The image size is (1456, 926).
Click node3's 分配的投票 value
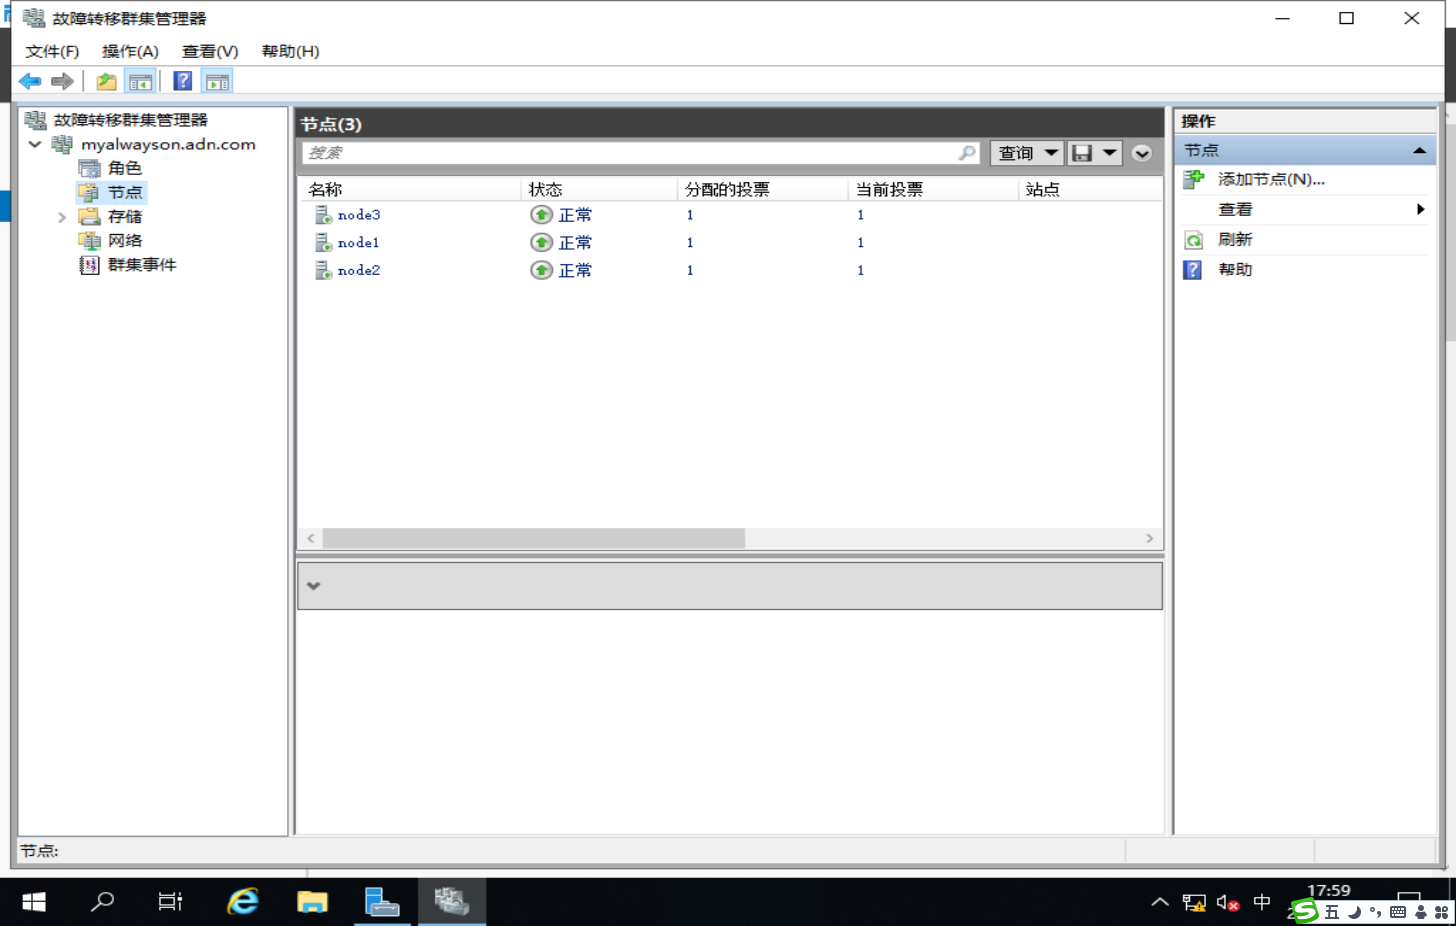pyautogui.click(x=690, y=215)
